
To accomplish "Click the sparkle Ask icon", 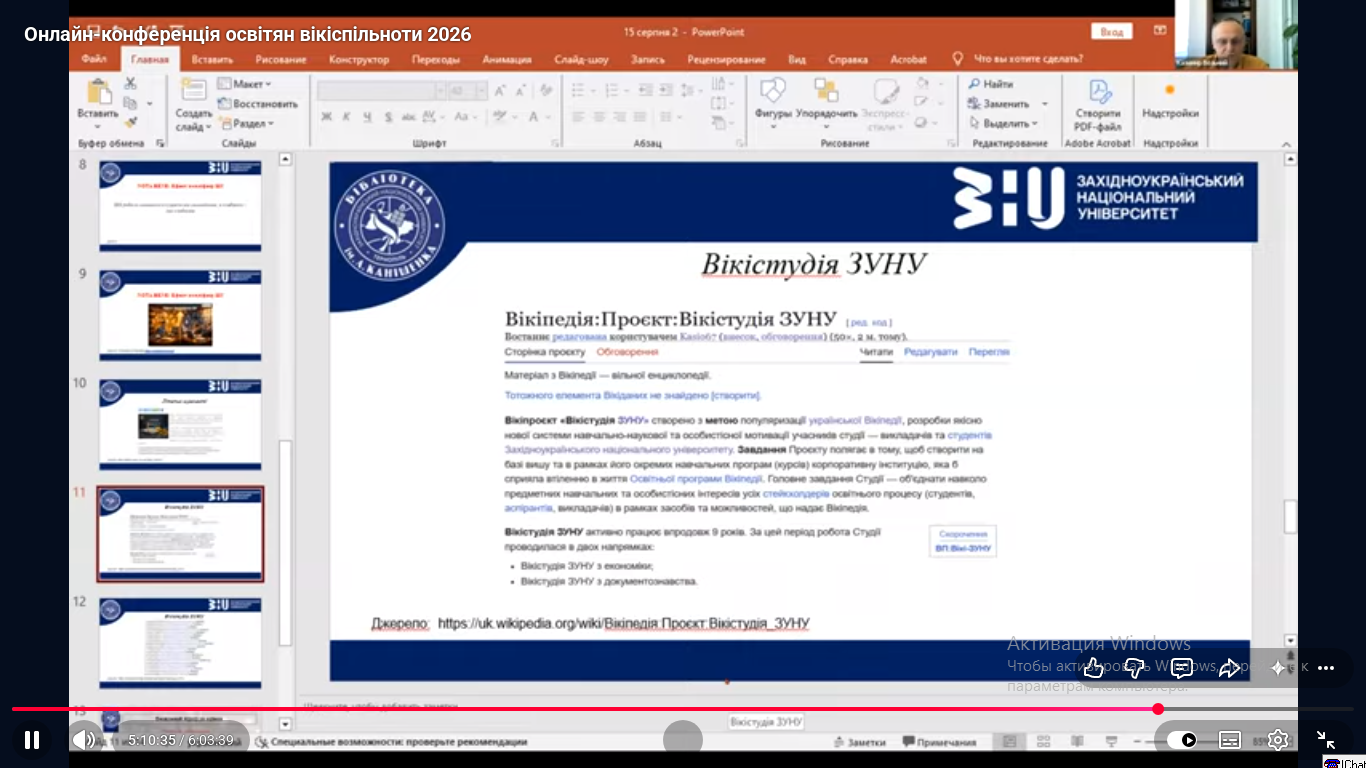I will pyautogui.click(x=1278, y=668).
